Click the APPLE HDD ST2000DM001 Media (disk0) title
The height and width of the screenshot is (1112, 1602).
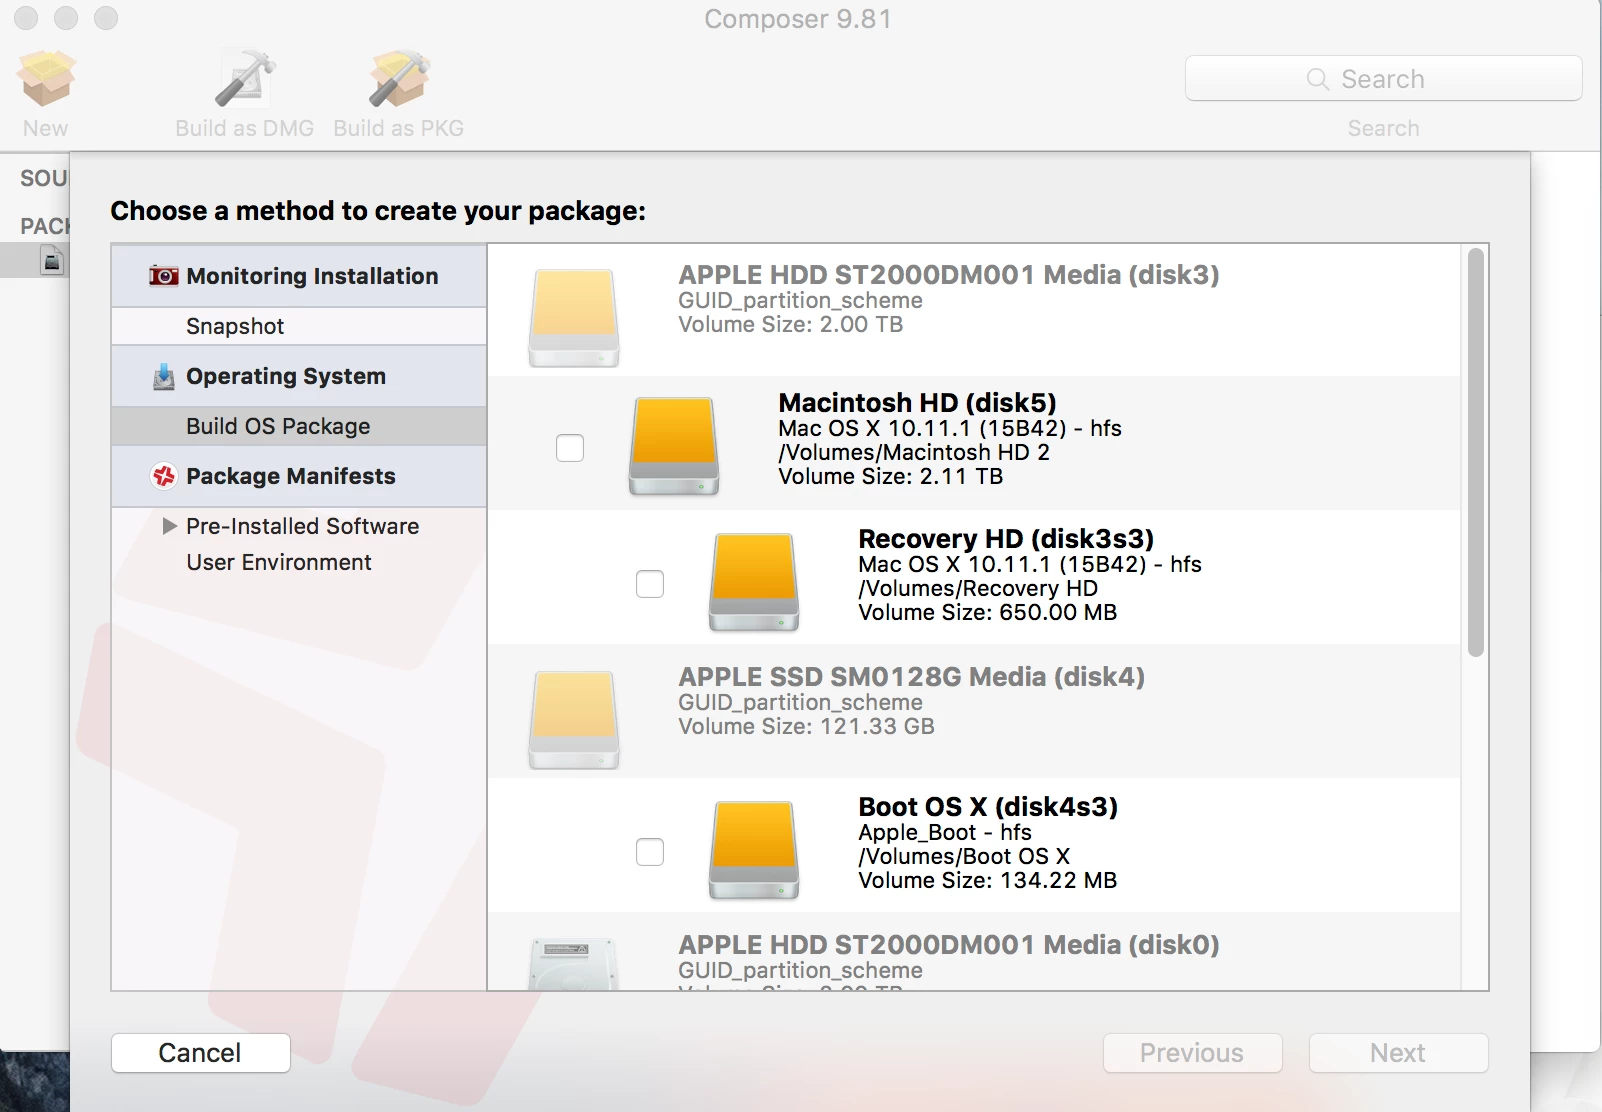tap(949, 945)
